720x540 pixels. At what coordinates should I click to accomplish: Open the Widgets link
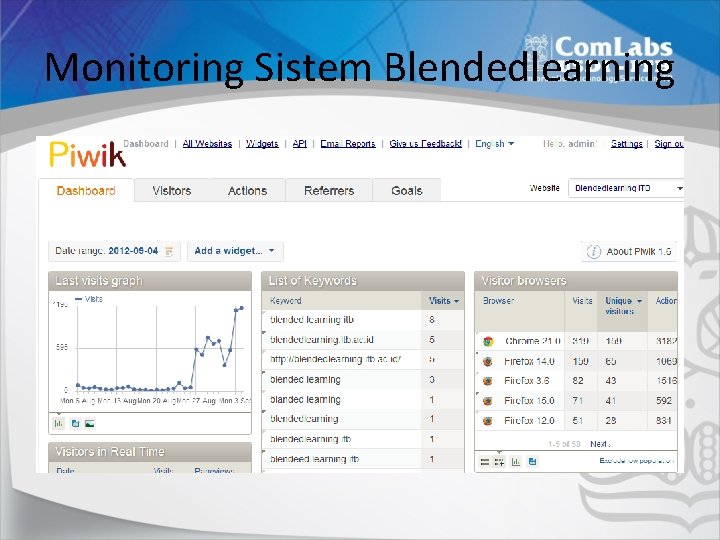262,144
